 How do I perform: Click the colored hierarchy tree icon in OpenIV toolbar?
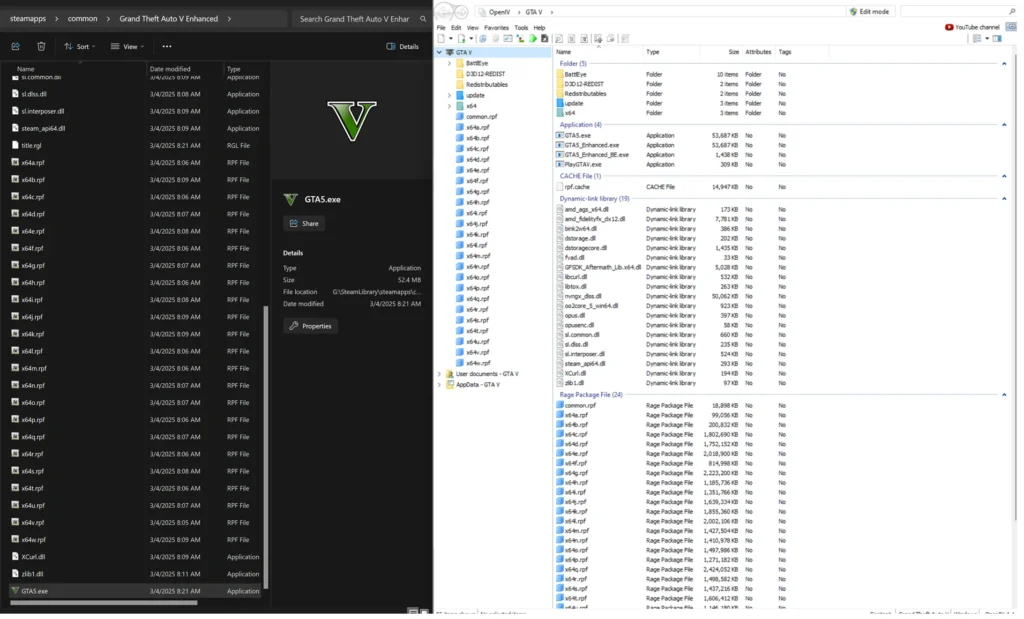(x=520, y=39)
